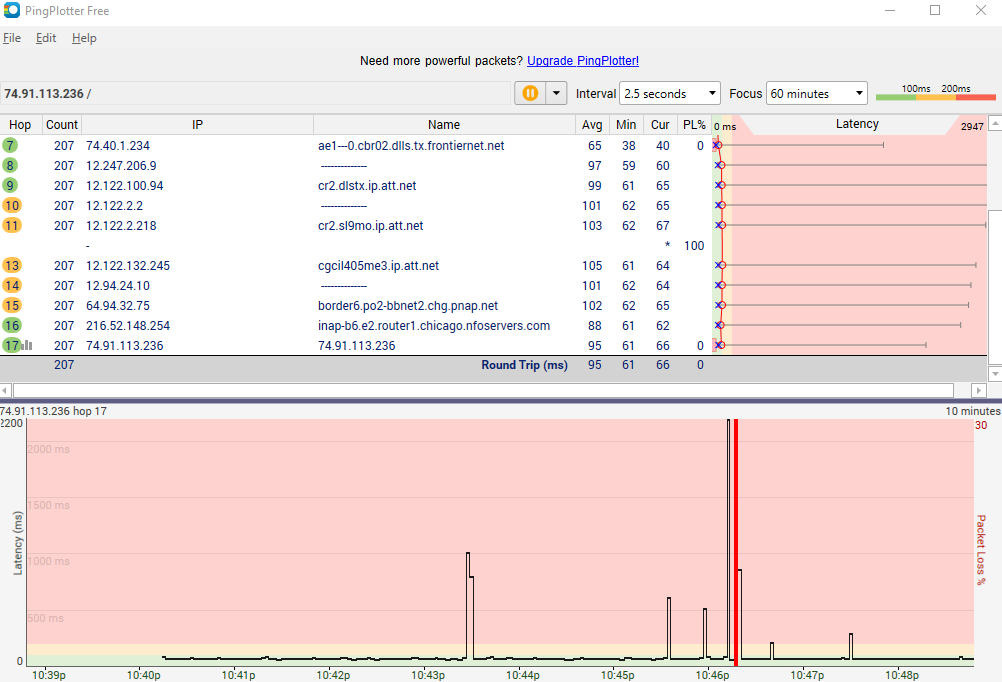Click the 10:44p time axis label
This screenshot has width=1002, height=682.
(x=523, y=675)
